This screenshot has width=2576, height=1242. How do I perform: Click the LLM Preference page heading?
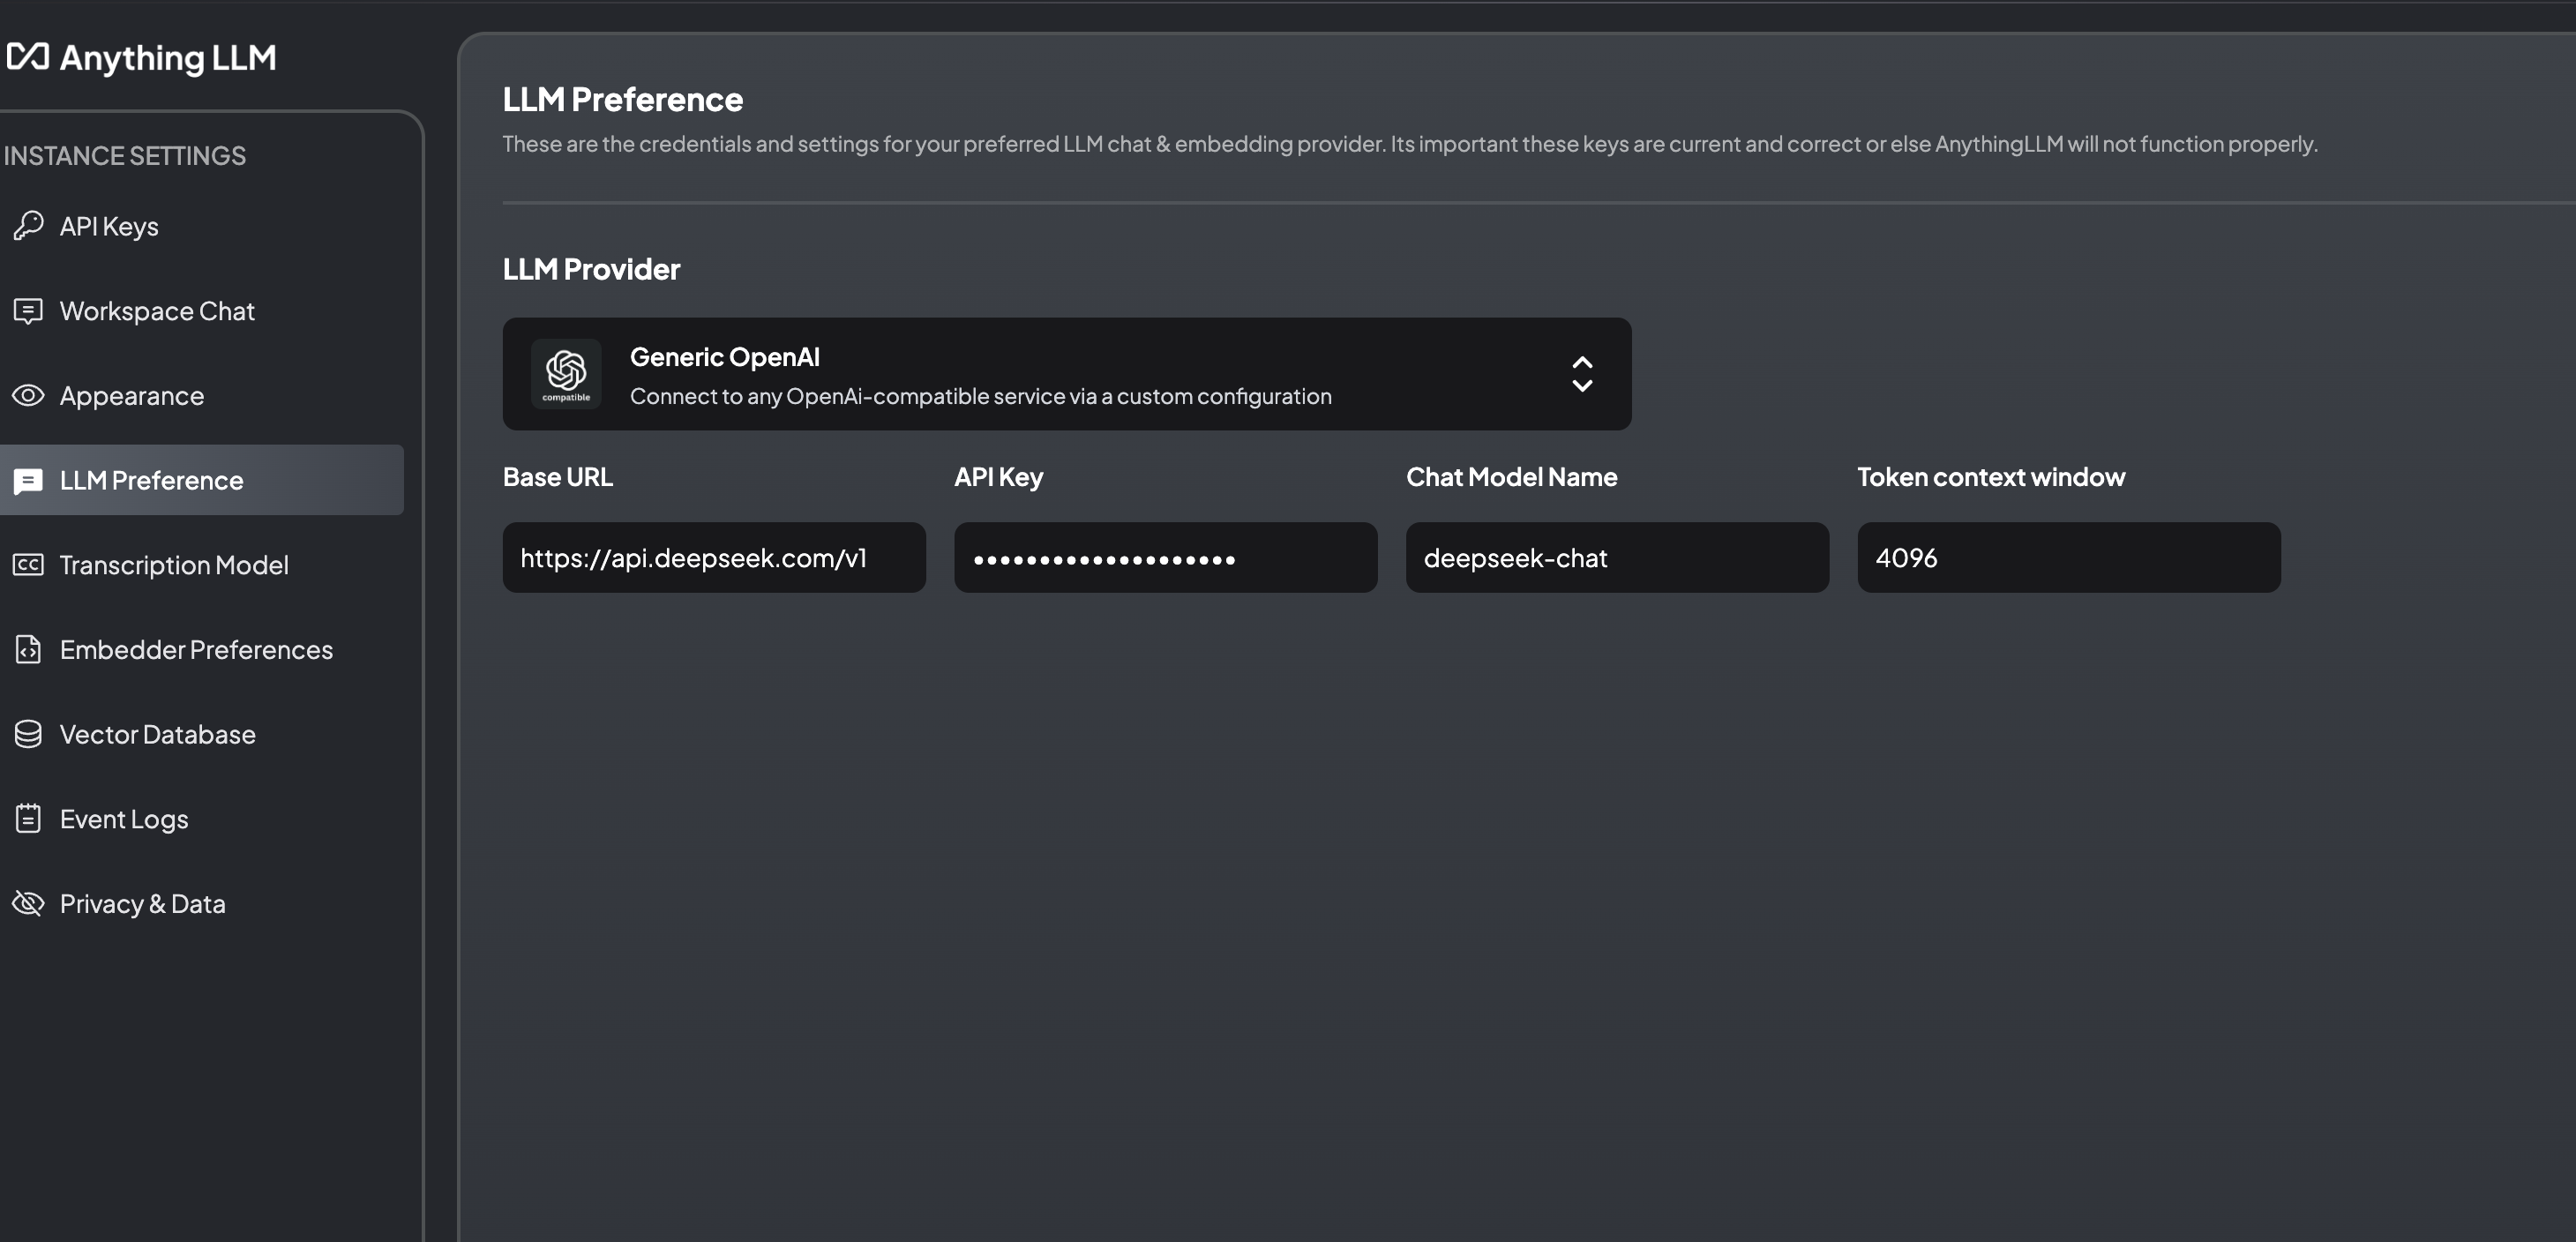pos(623,100)
